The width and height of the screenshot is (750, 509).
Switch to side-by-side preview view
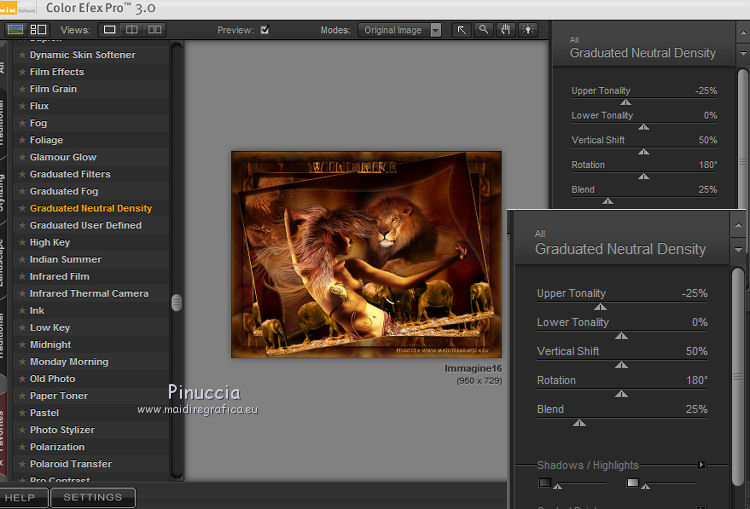(155, 30)
